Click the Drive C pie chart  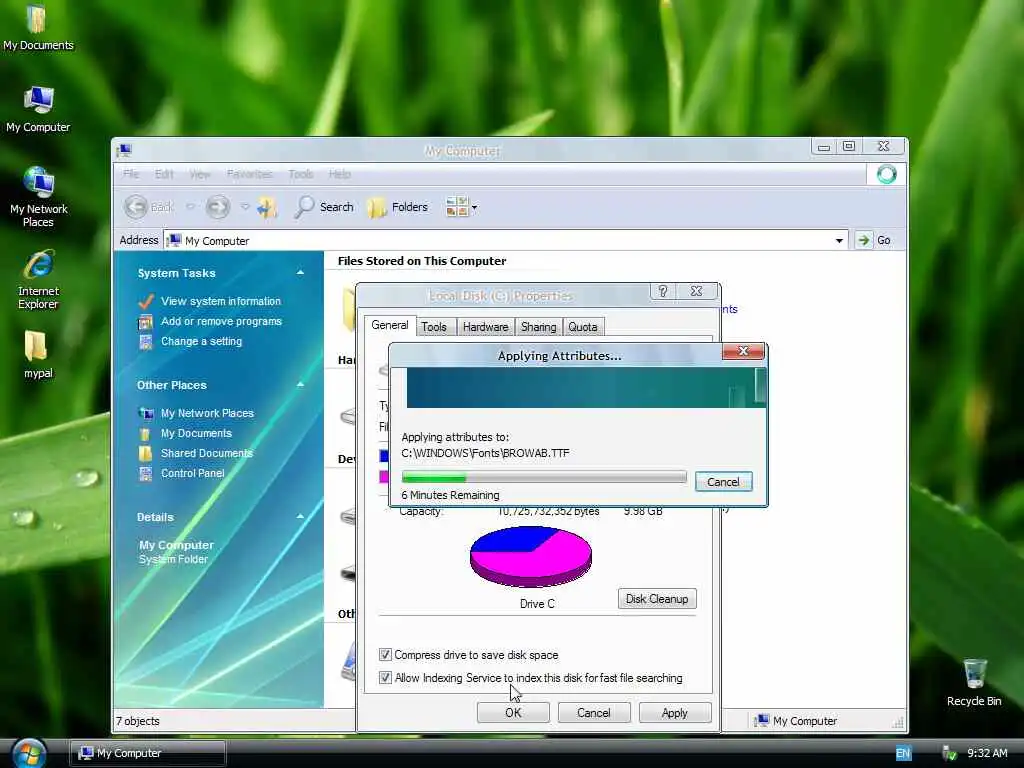pos(531,556)
